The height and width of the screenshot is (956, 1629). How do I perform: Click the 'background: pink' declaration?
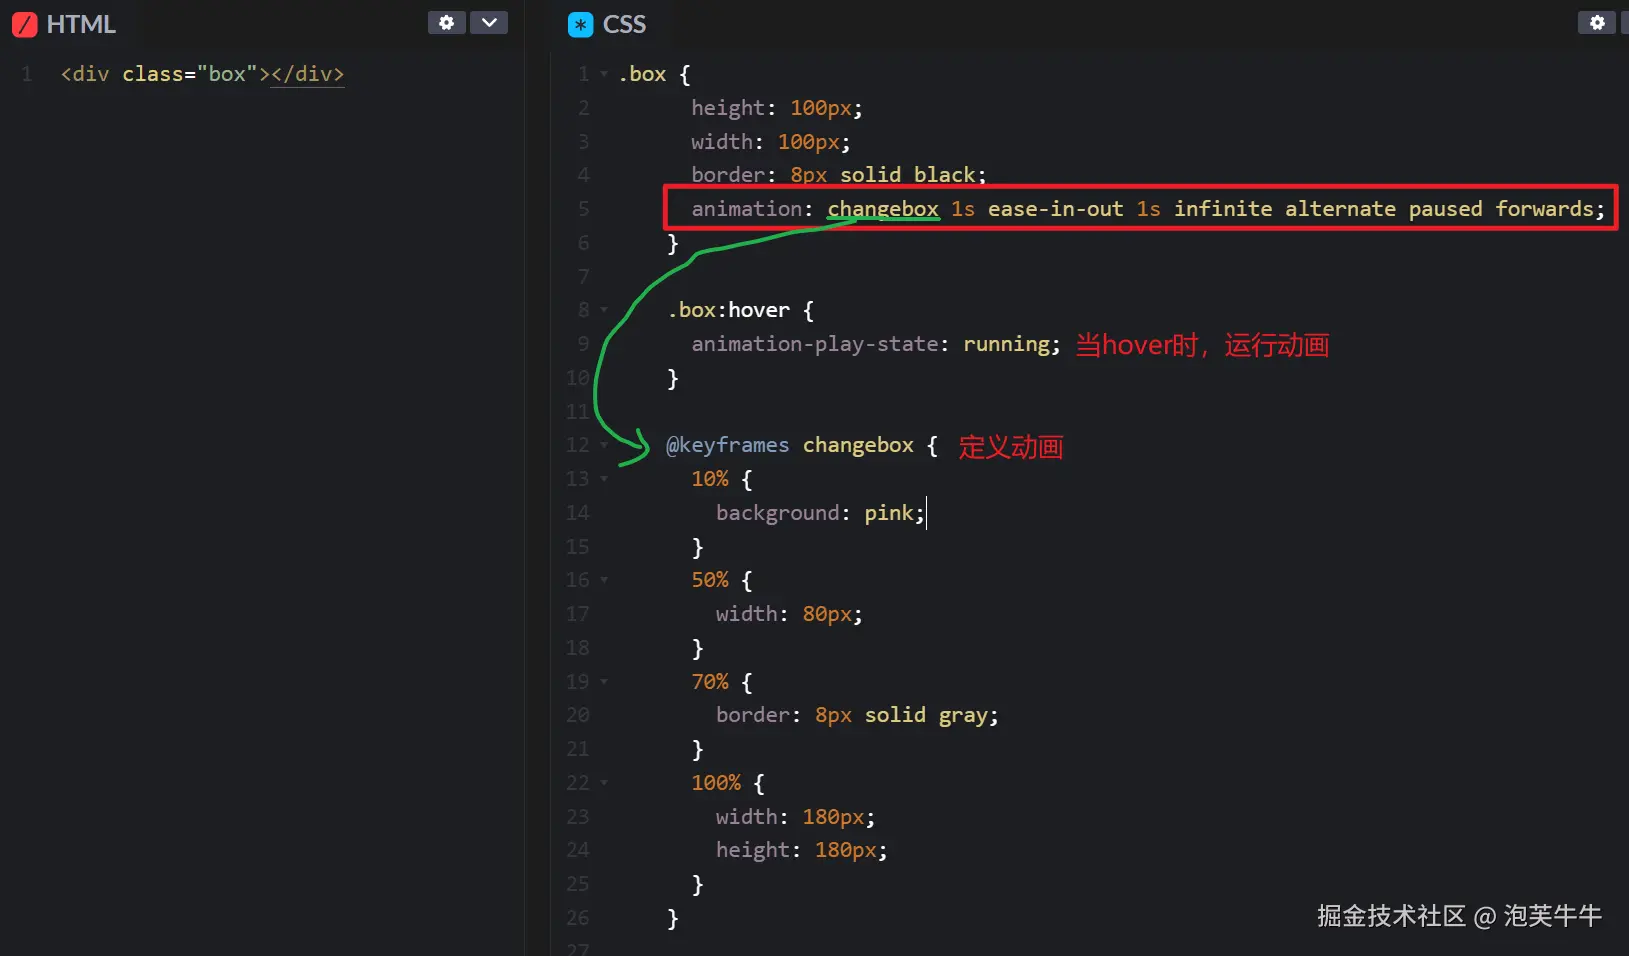pos(821,513)
